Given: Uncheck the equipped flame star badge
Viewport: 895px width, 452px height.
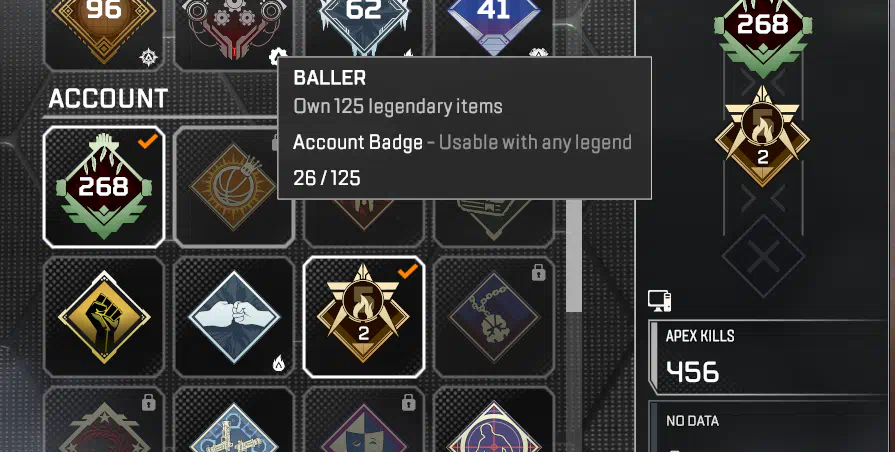Looking at the screenshot, I should tap(408, 272).
